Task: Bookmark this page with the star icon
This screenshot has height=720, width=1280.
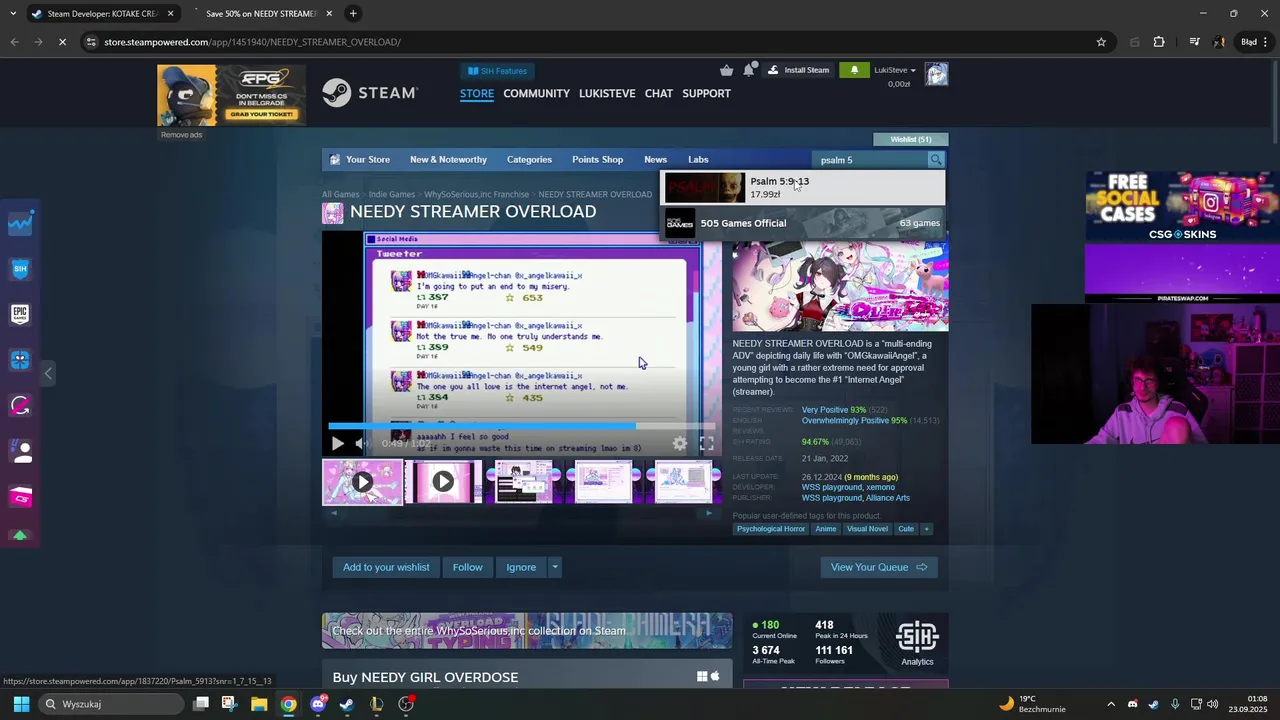Action: (x=1101, y=42)
